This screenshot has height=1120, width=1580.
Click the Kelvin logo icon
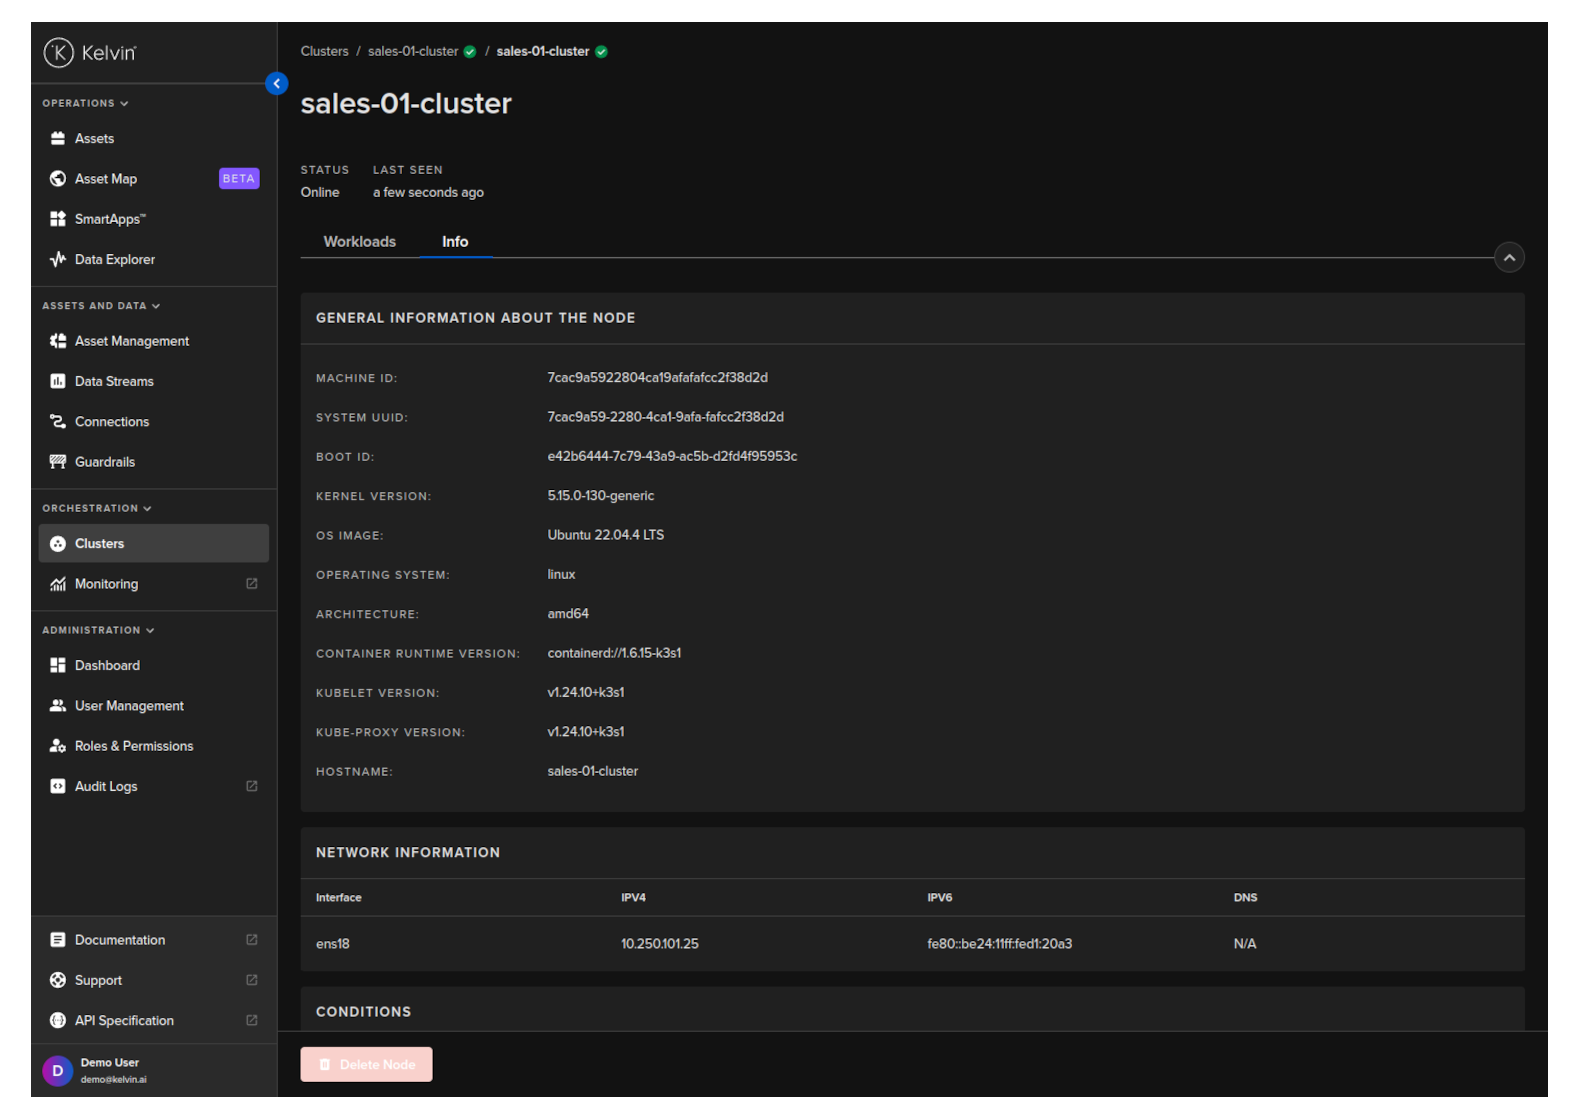[59, 52]
